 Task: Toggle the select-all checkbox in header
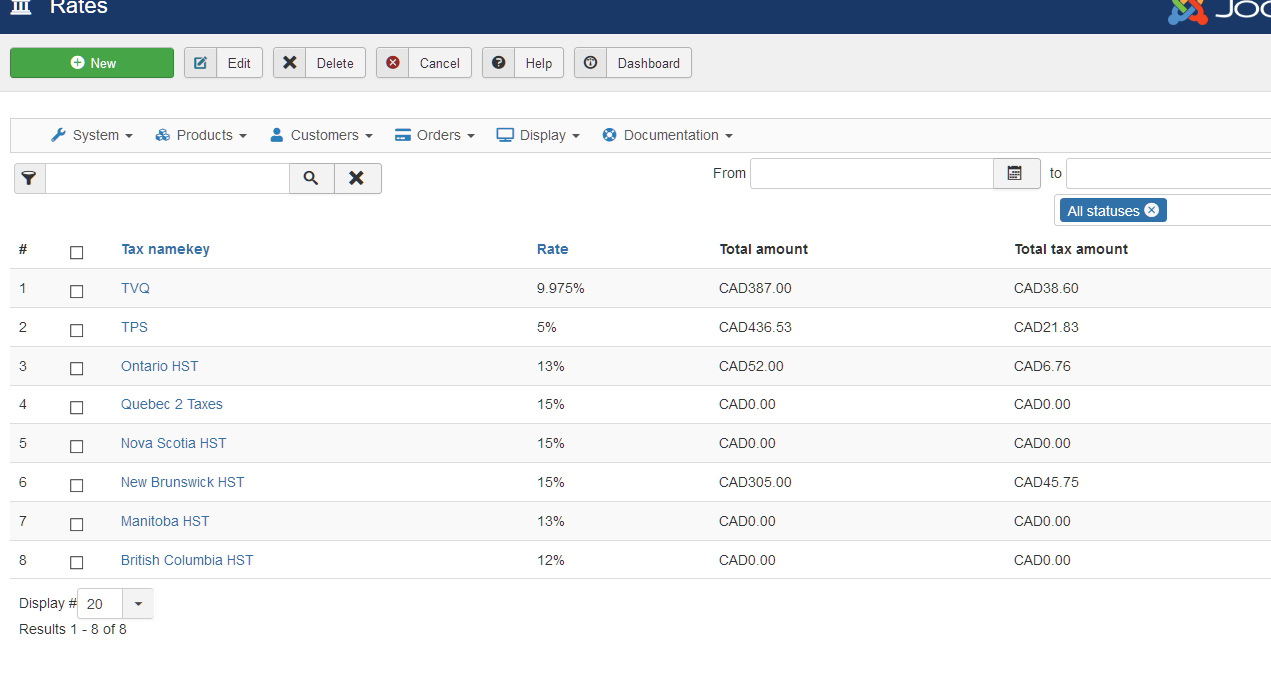[x=76, y=252]
